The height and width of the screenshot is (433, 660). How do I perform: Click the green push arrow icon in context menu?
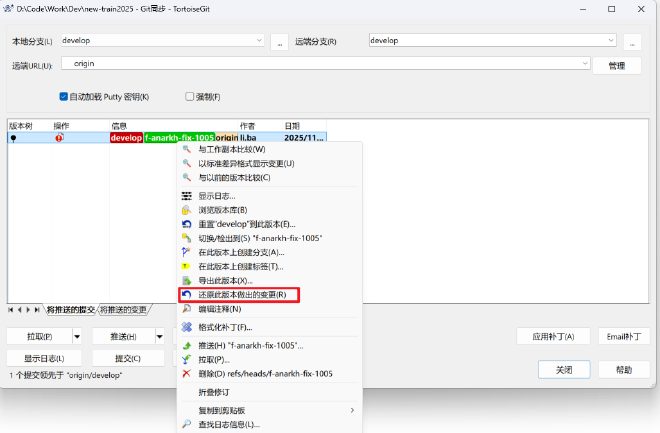186,345
